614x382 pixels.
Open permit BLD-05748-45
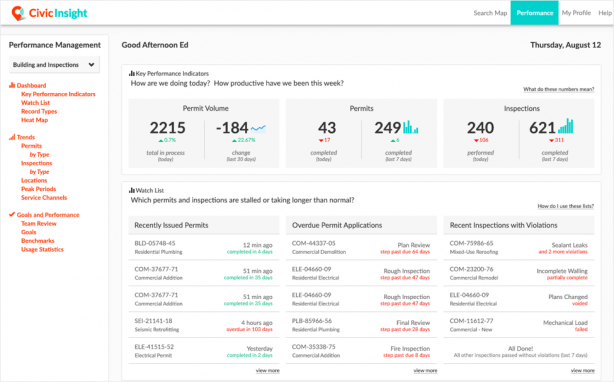(155, 243)
